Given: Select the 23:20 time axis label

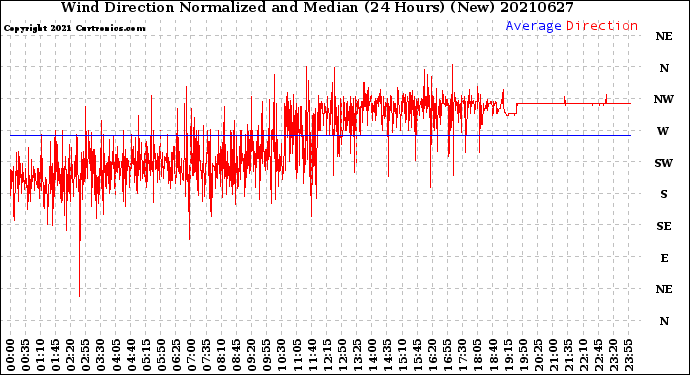Looking at the screenshot, I should click(x=613, y=355).
